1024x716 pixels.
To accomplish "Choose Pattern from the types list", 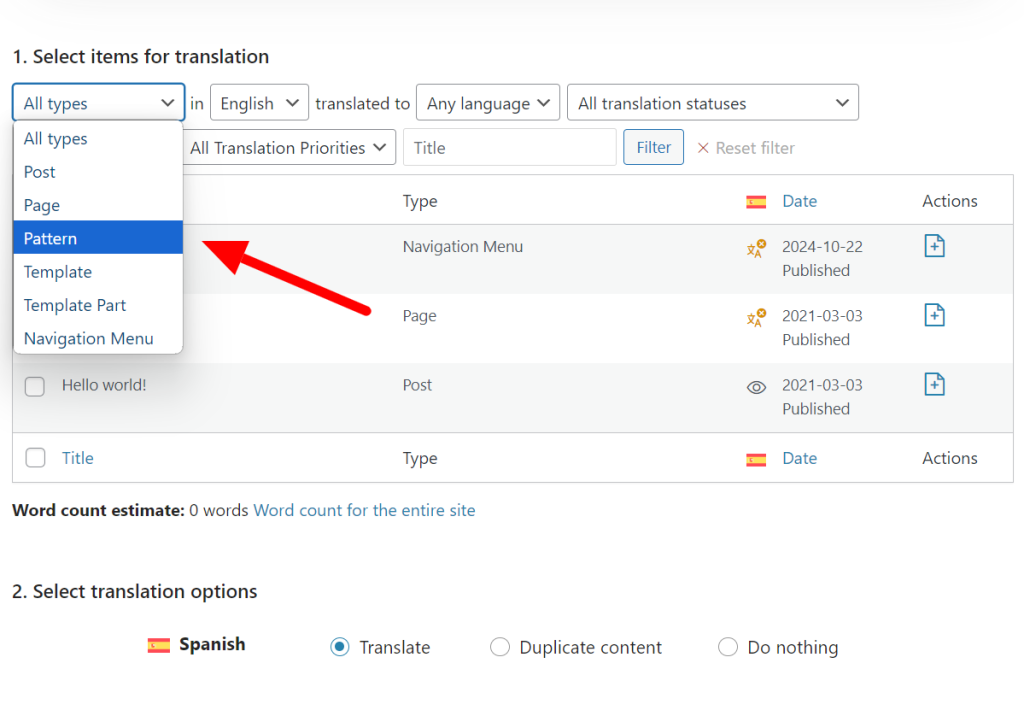I will [x=98, y=238].
